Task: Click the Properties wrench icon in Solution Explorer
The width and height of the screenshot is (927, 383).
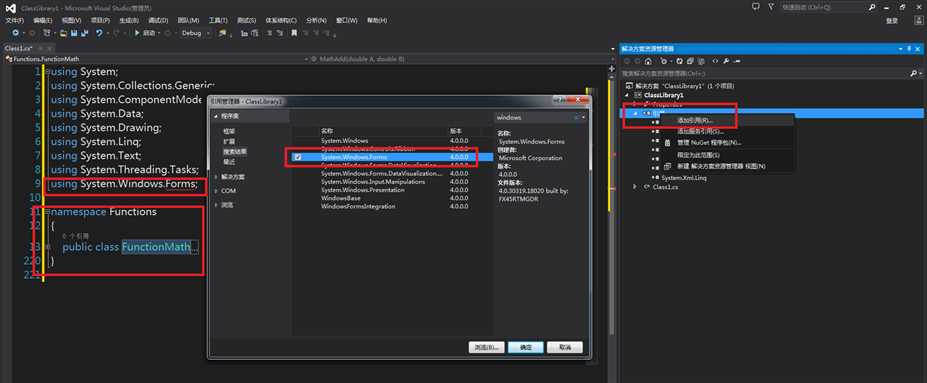Action: coord(726,61)
